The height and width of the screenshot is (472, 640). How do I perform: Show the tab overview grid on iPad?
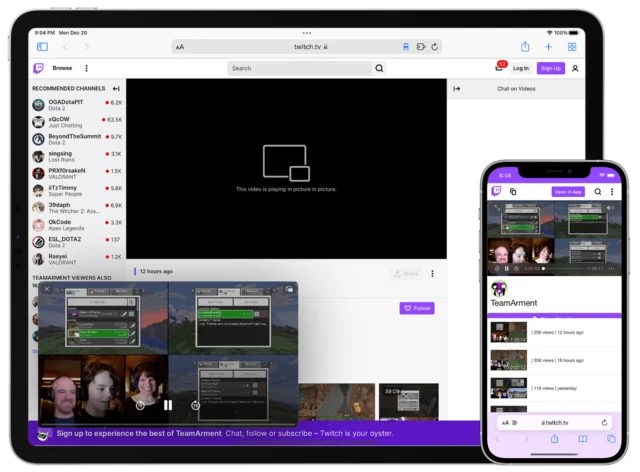coord(572,47)
